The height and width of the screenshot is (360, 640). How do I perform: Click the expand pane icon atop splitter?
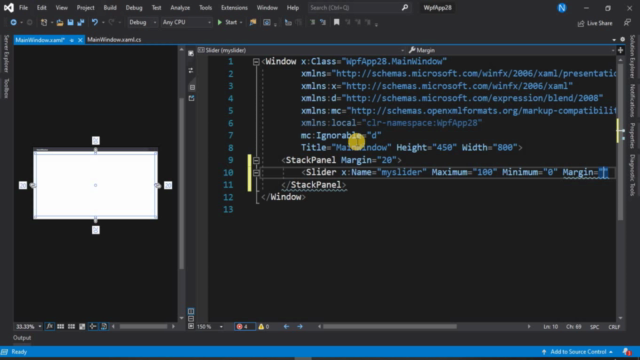[x=191, y=53]
